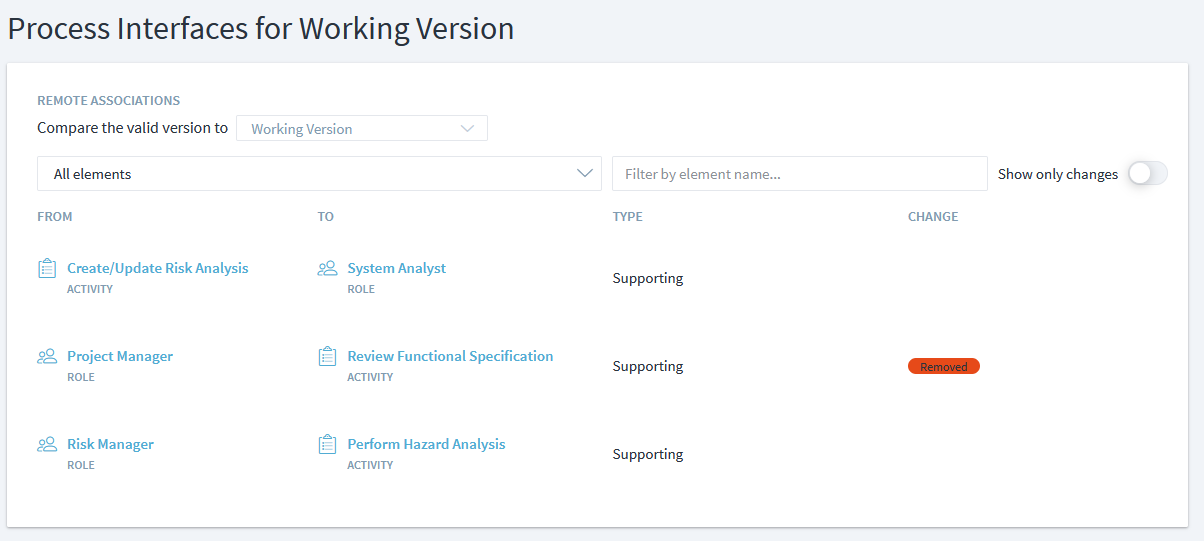Open the Review Functional Specification link

[x=450, y=356]
